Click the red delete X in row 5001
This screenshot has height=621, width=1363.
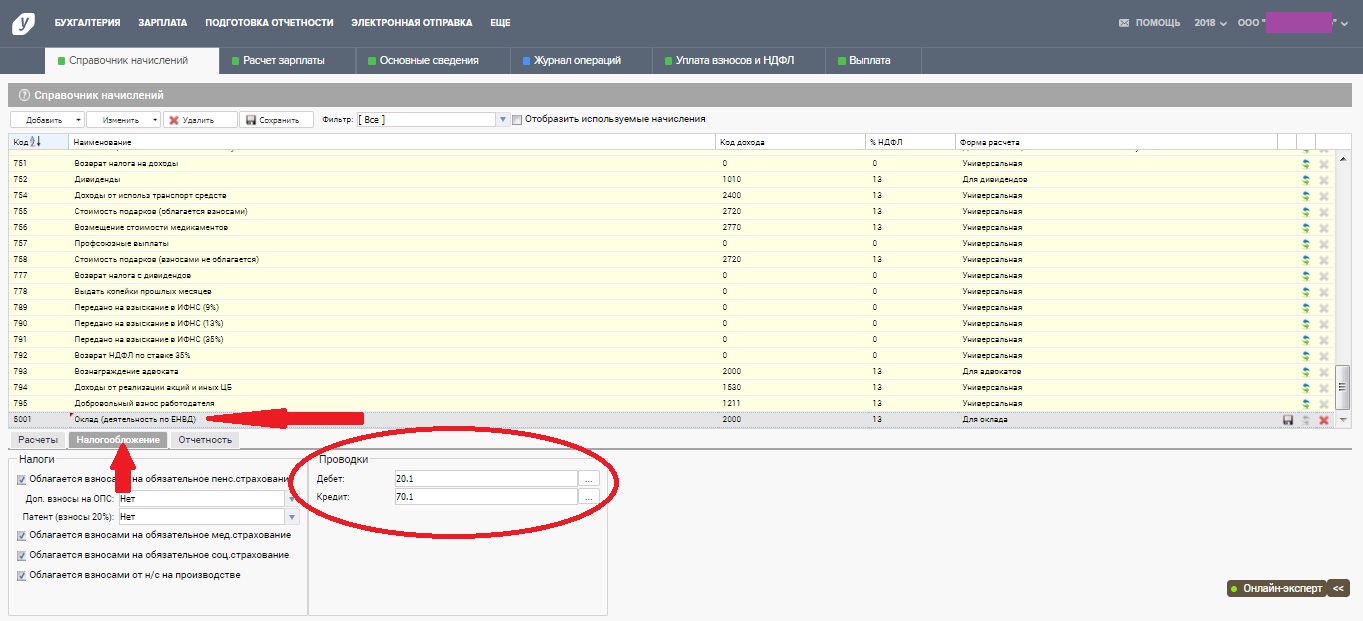point(1324,420)
